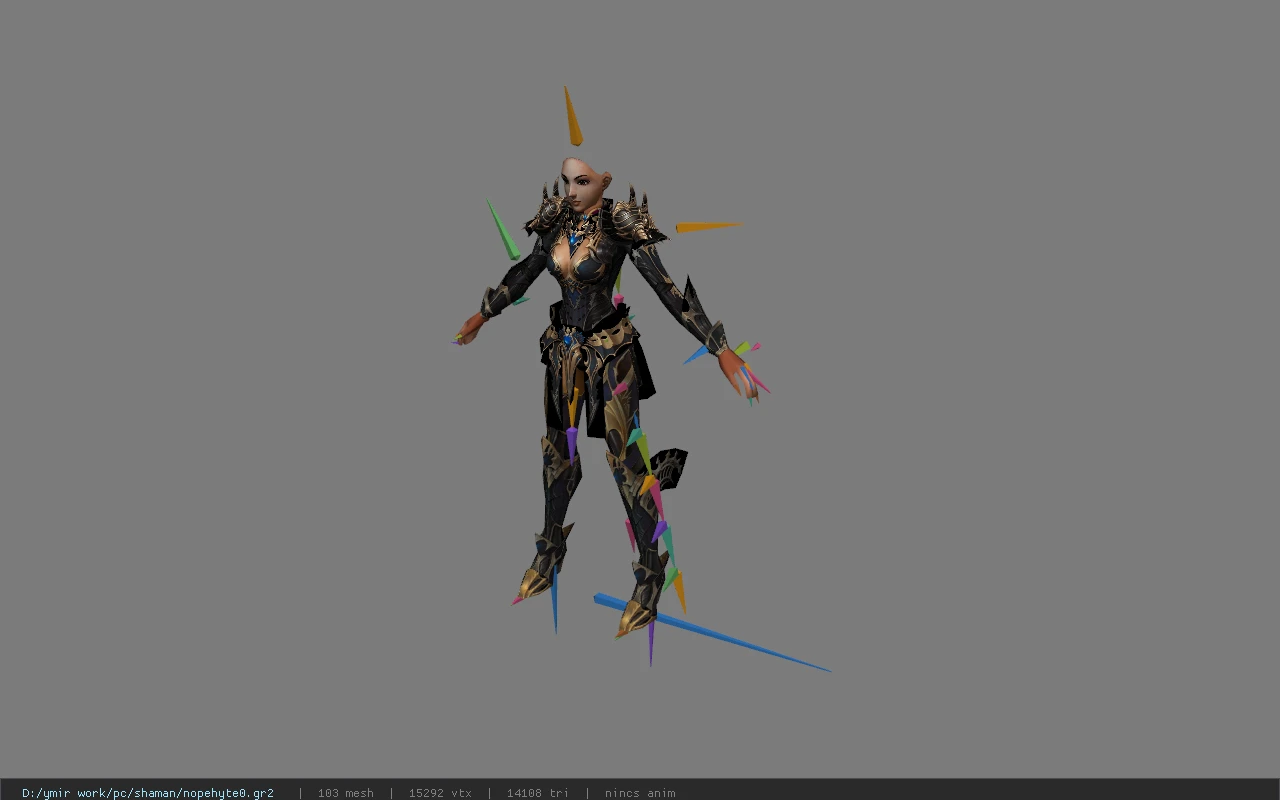Select the long blue root bone on the ground
This screenshot has width=1280, height=800.
point(712,634)
